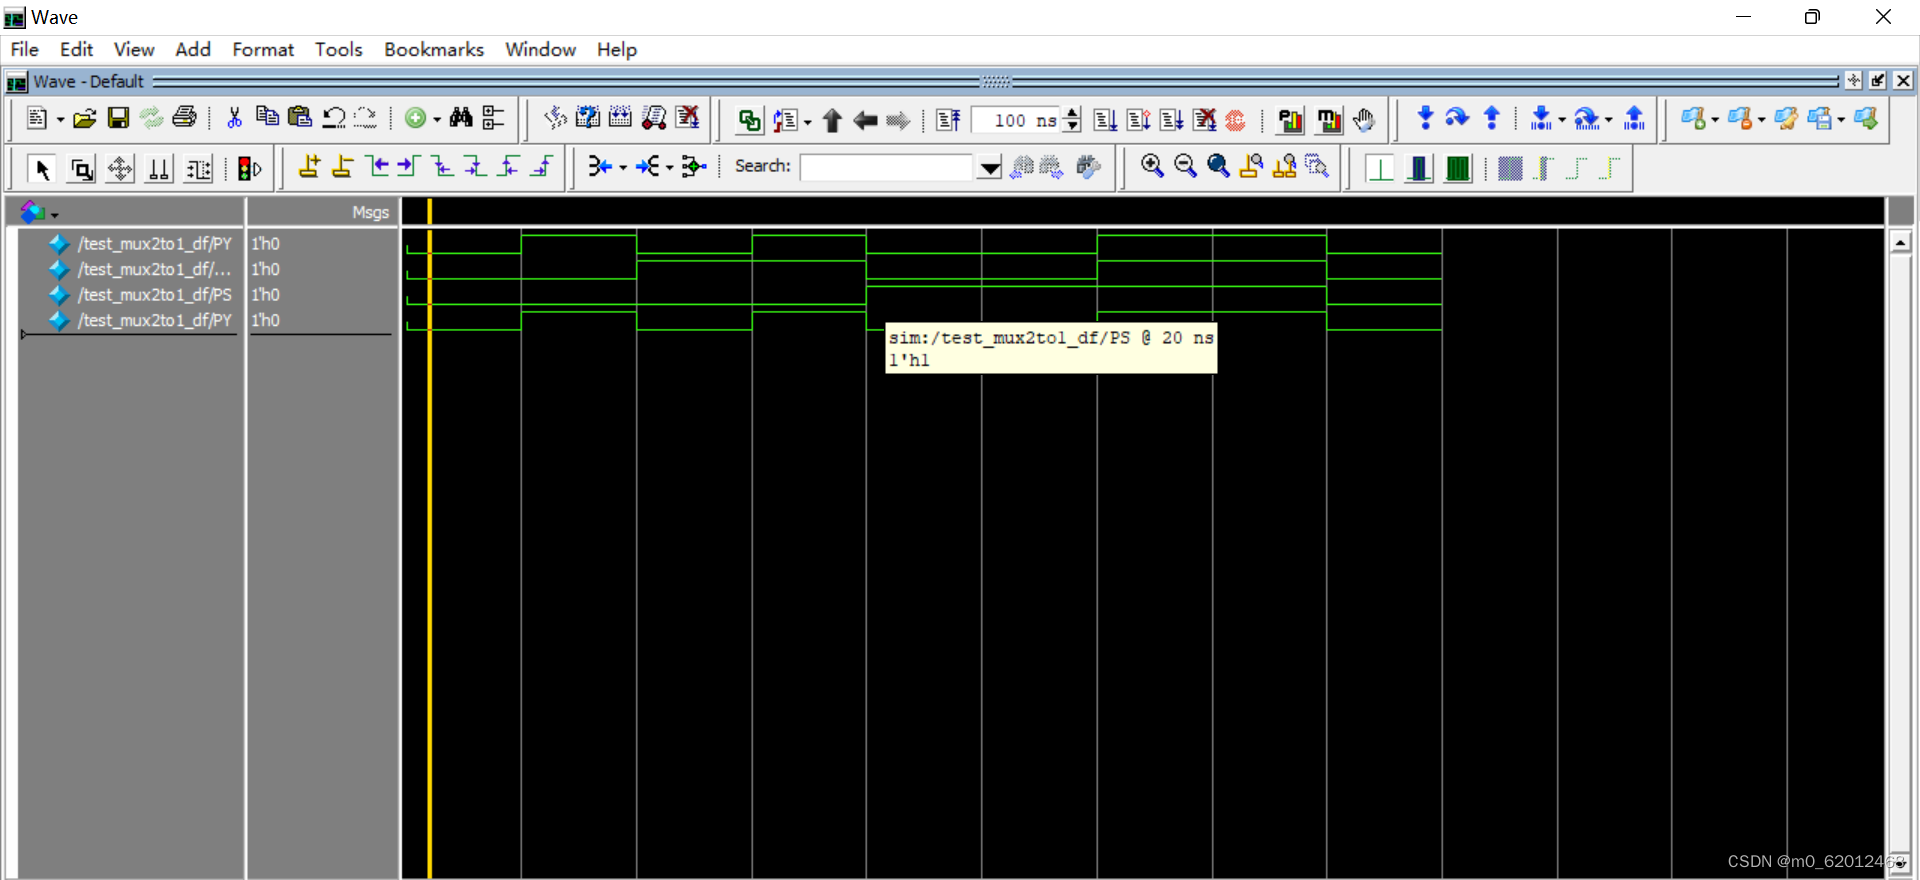Click in the Search input field

(x=886, y=167)
